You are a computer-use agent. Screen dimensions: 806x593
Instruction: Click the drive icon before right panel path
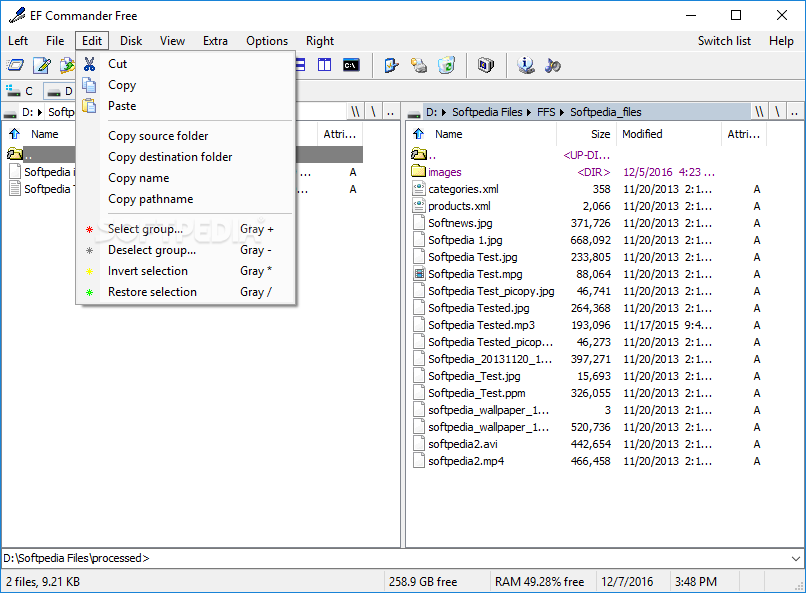(414, 113)
